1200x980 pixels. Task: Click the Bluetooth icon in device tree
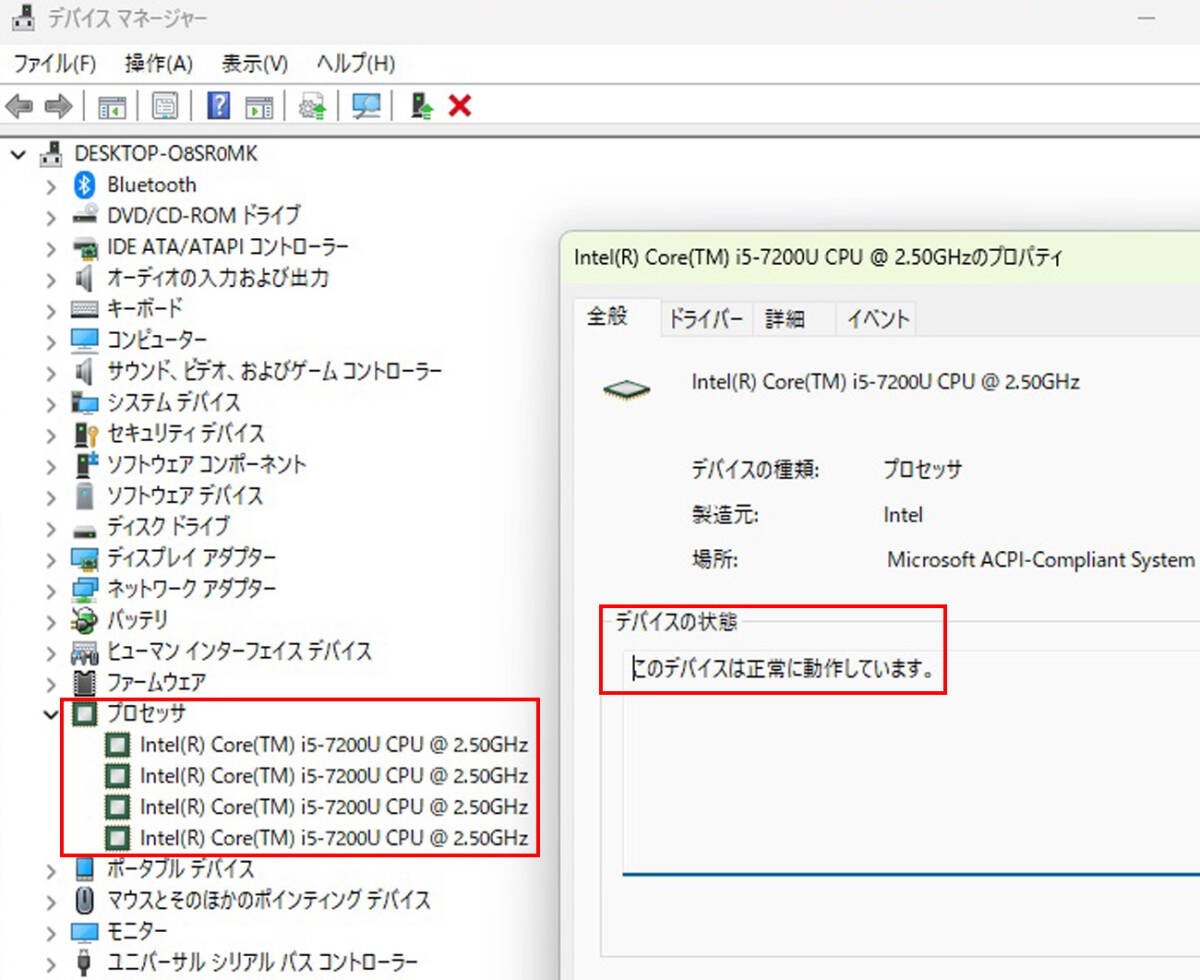[85, 184]
